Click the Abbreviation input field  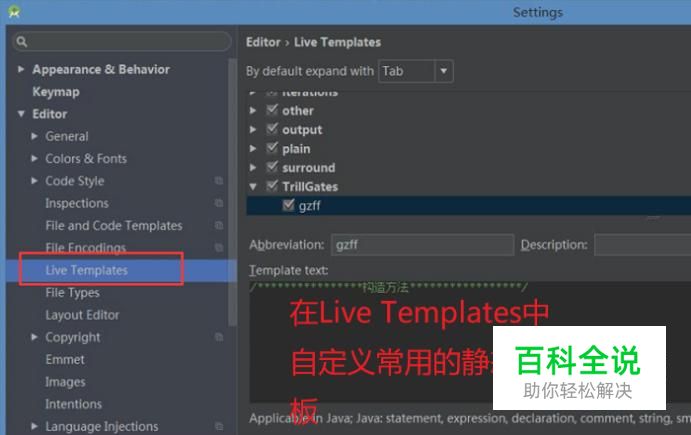(422, 245)
